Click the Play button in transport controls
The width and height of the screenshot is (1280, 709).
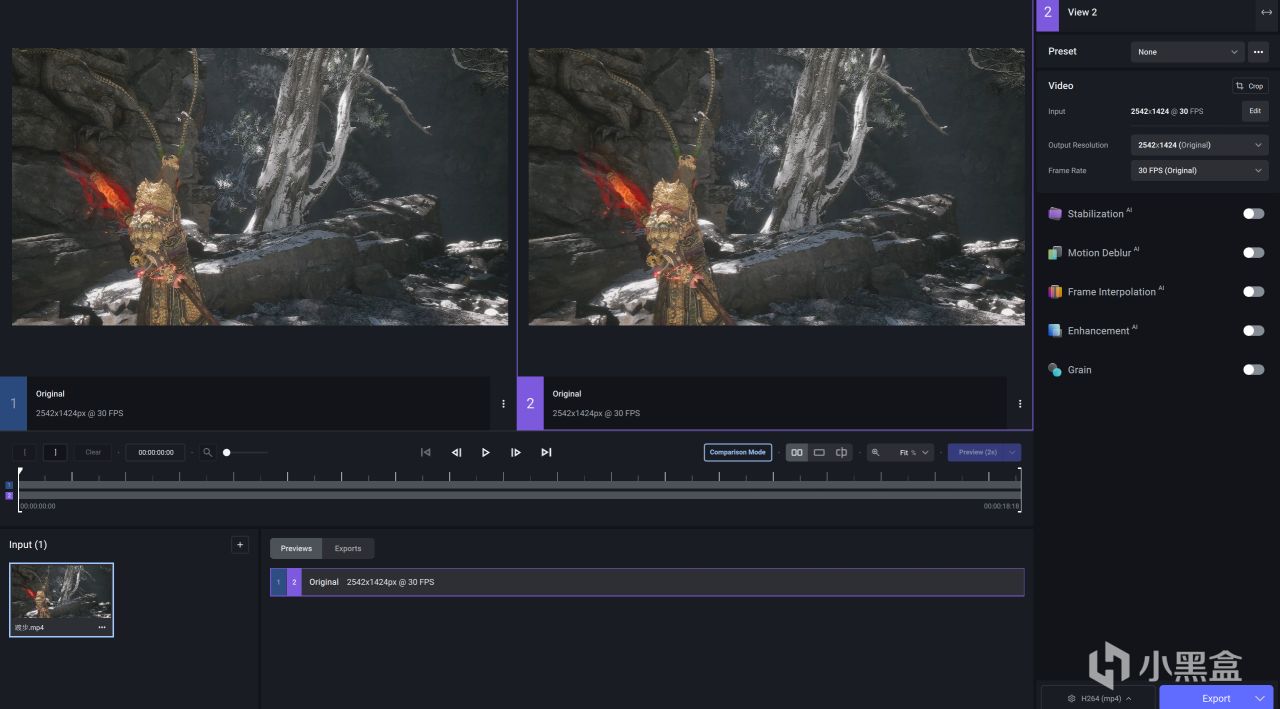tap(485, 452)
